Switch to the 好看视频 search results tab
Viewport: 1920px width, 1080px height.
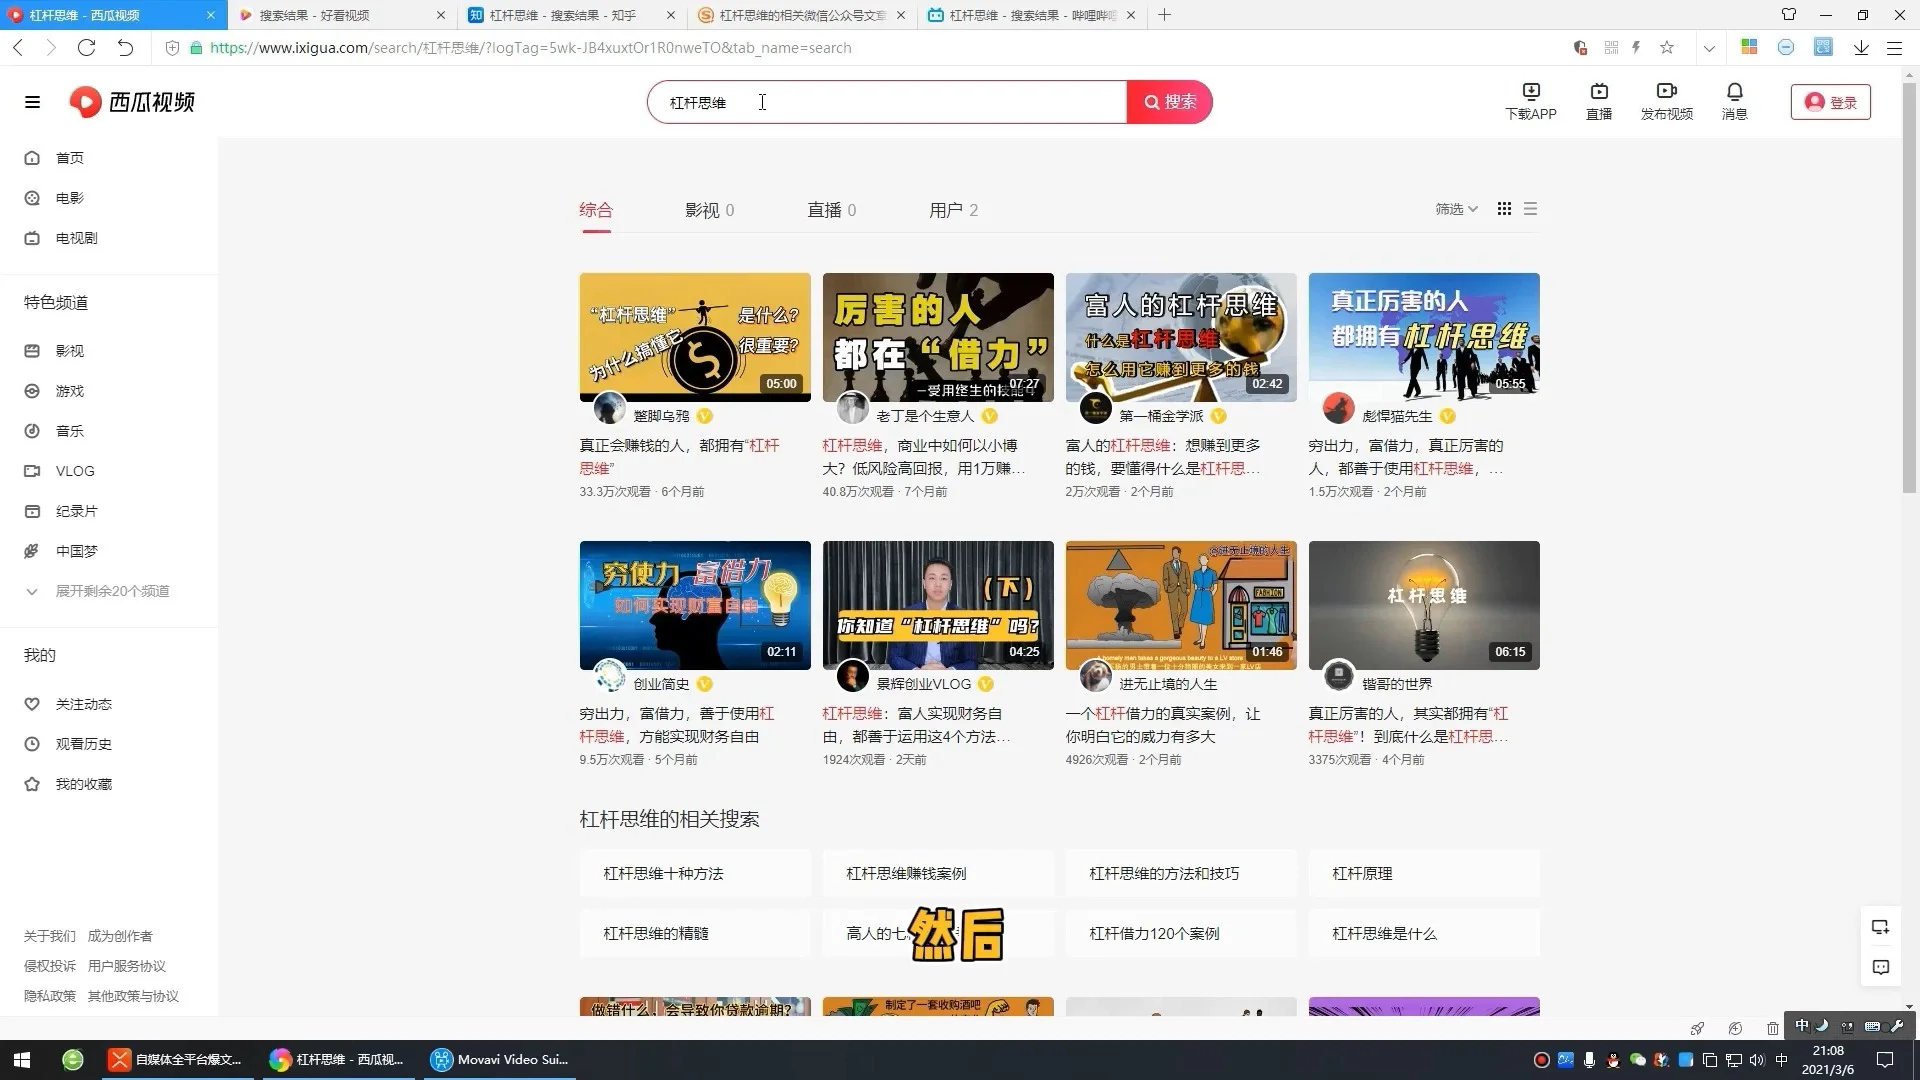pyautogui.click(x=342, y=15)
